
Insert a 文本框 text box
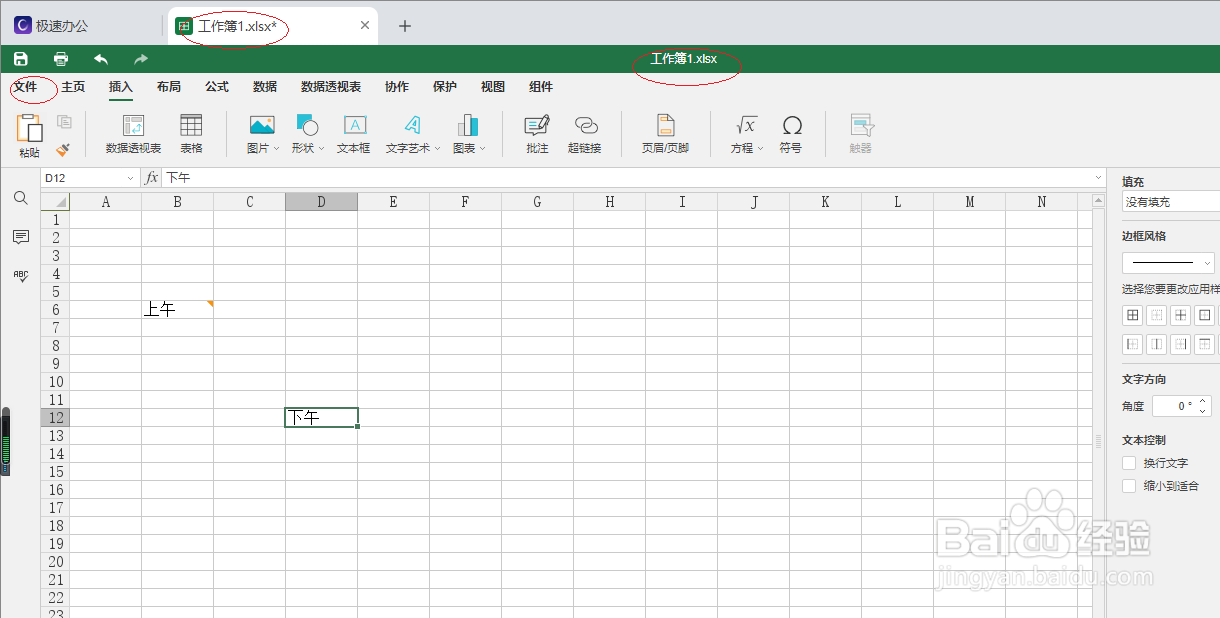click(353, 132)
